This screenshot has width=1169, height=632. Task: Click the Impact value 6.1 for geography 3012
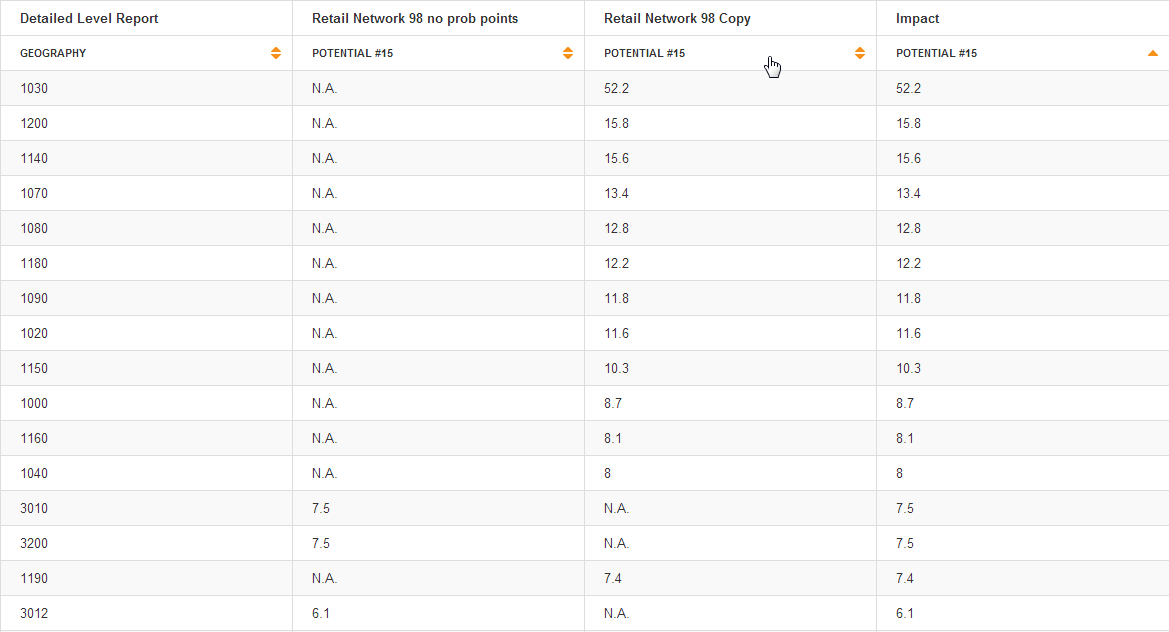click(x=905, y=614)
